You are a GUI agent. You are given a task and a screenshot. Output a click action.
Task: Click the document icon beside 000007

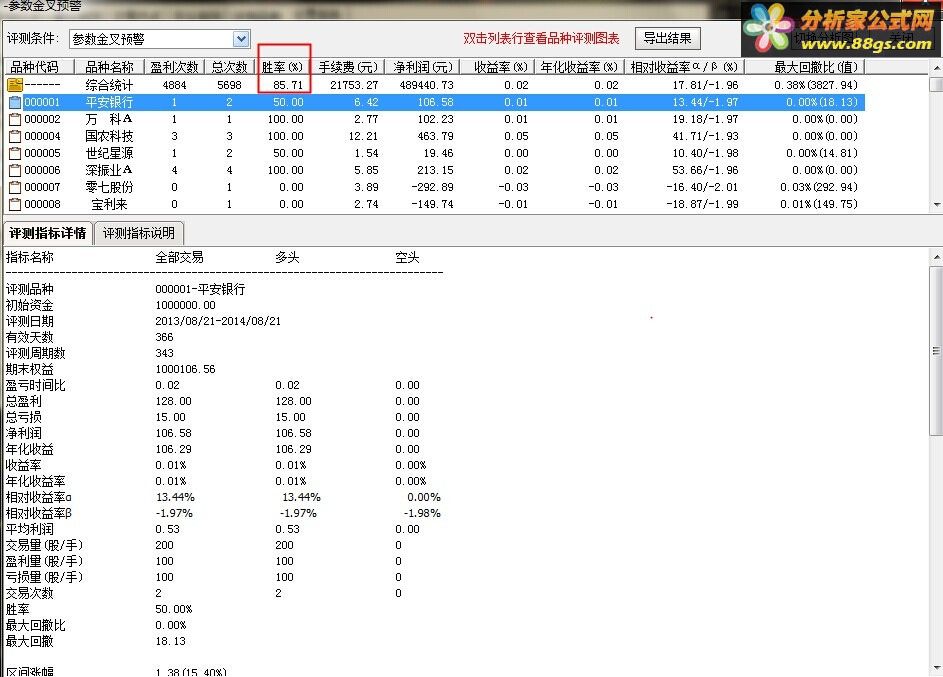pos(15,187)
